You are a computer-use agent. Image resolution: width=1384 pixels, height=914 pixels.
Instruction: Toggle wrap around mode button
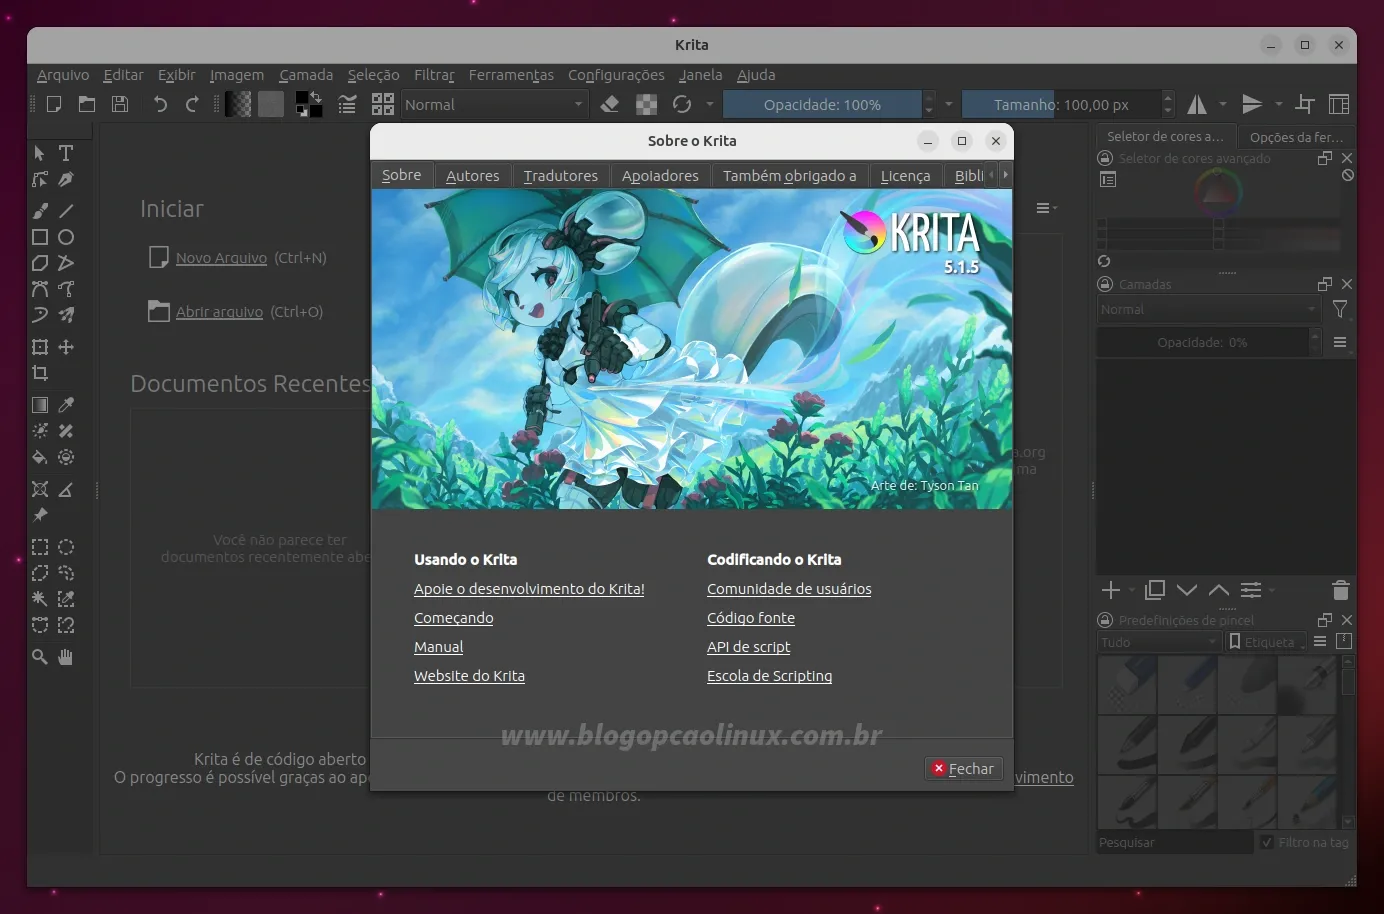[1305, 104]
